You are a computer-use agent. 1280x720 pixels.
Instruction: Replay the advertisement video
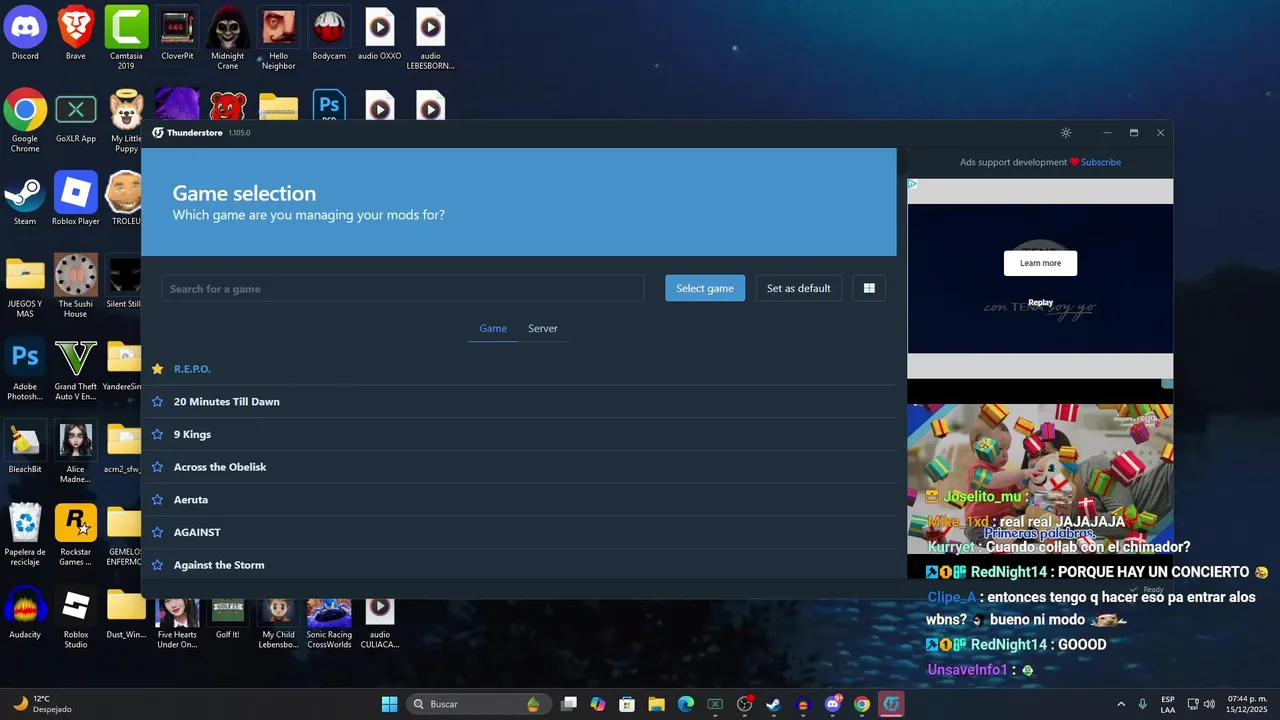click(x=1041, y=302)
